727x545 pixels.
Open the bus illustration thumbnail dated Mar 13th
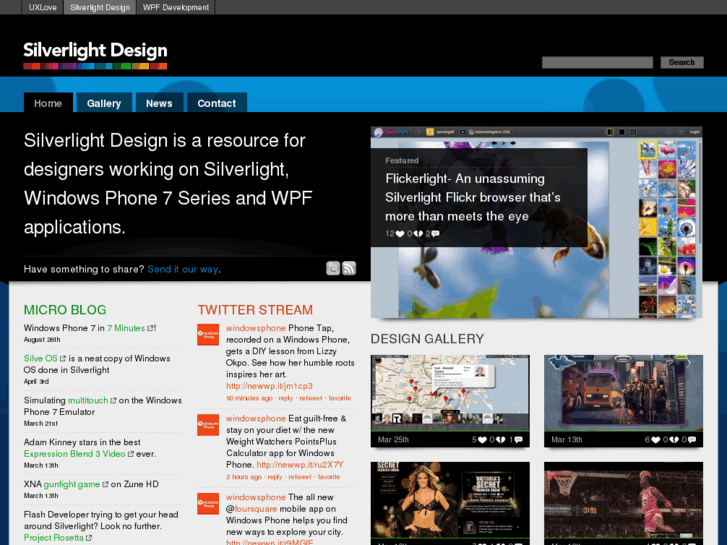coord(623,393)
